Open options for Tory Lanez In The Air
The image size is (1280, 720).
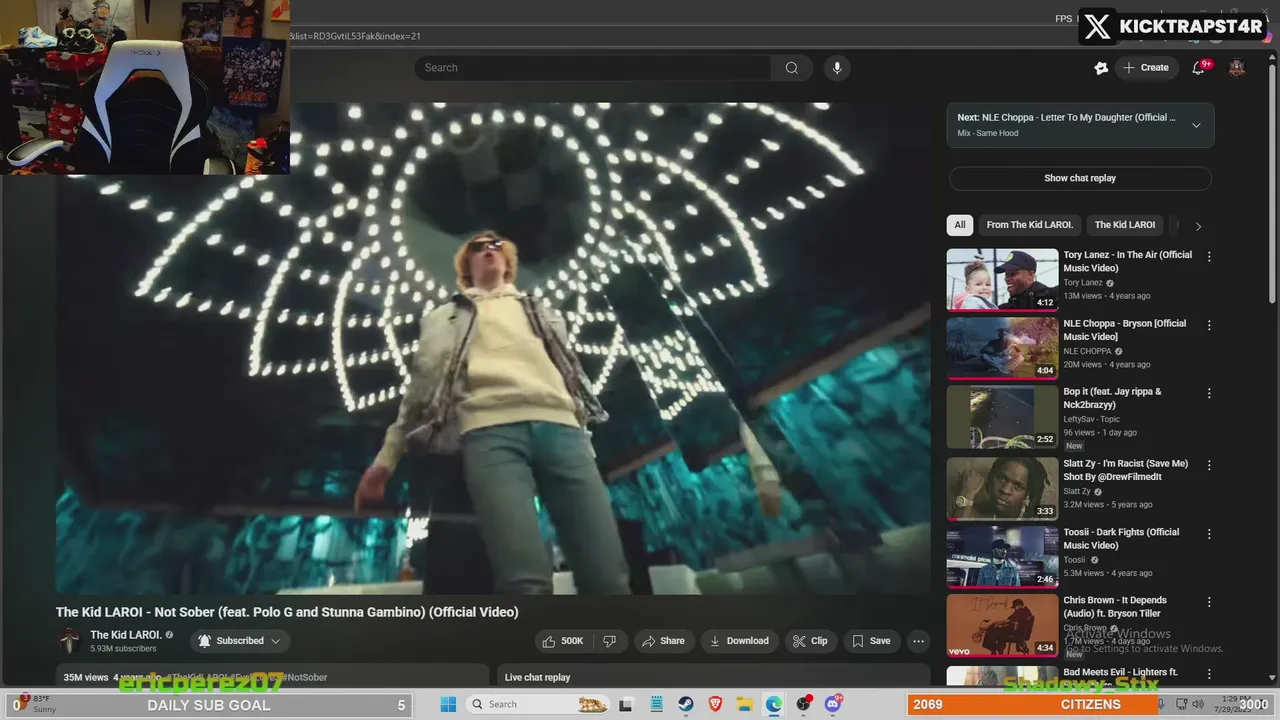[1209, 257]
